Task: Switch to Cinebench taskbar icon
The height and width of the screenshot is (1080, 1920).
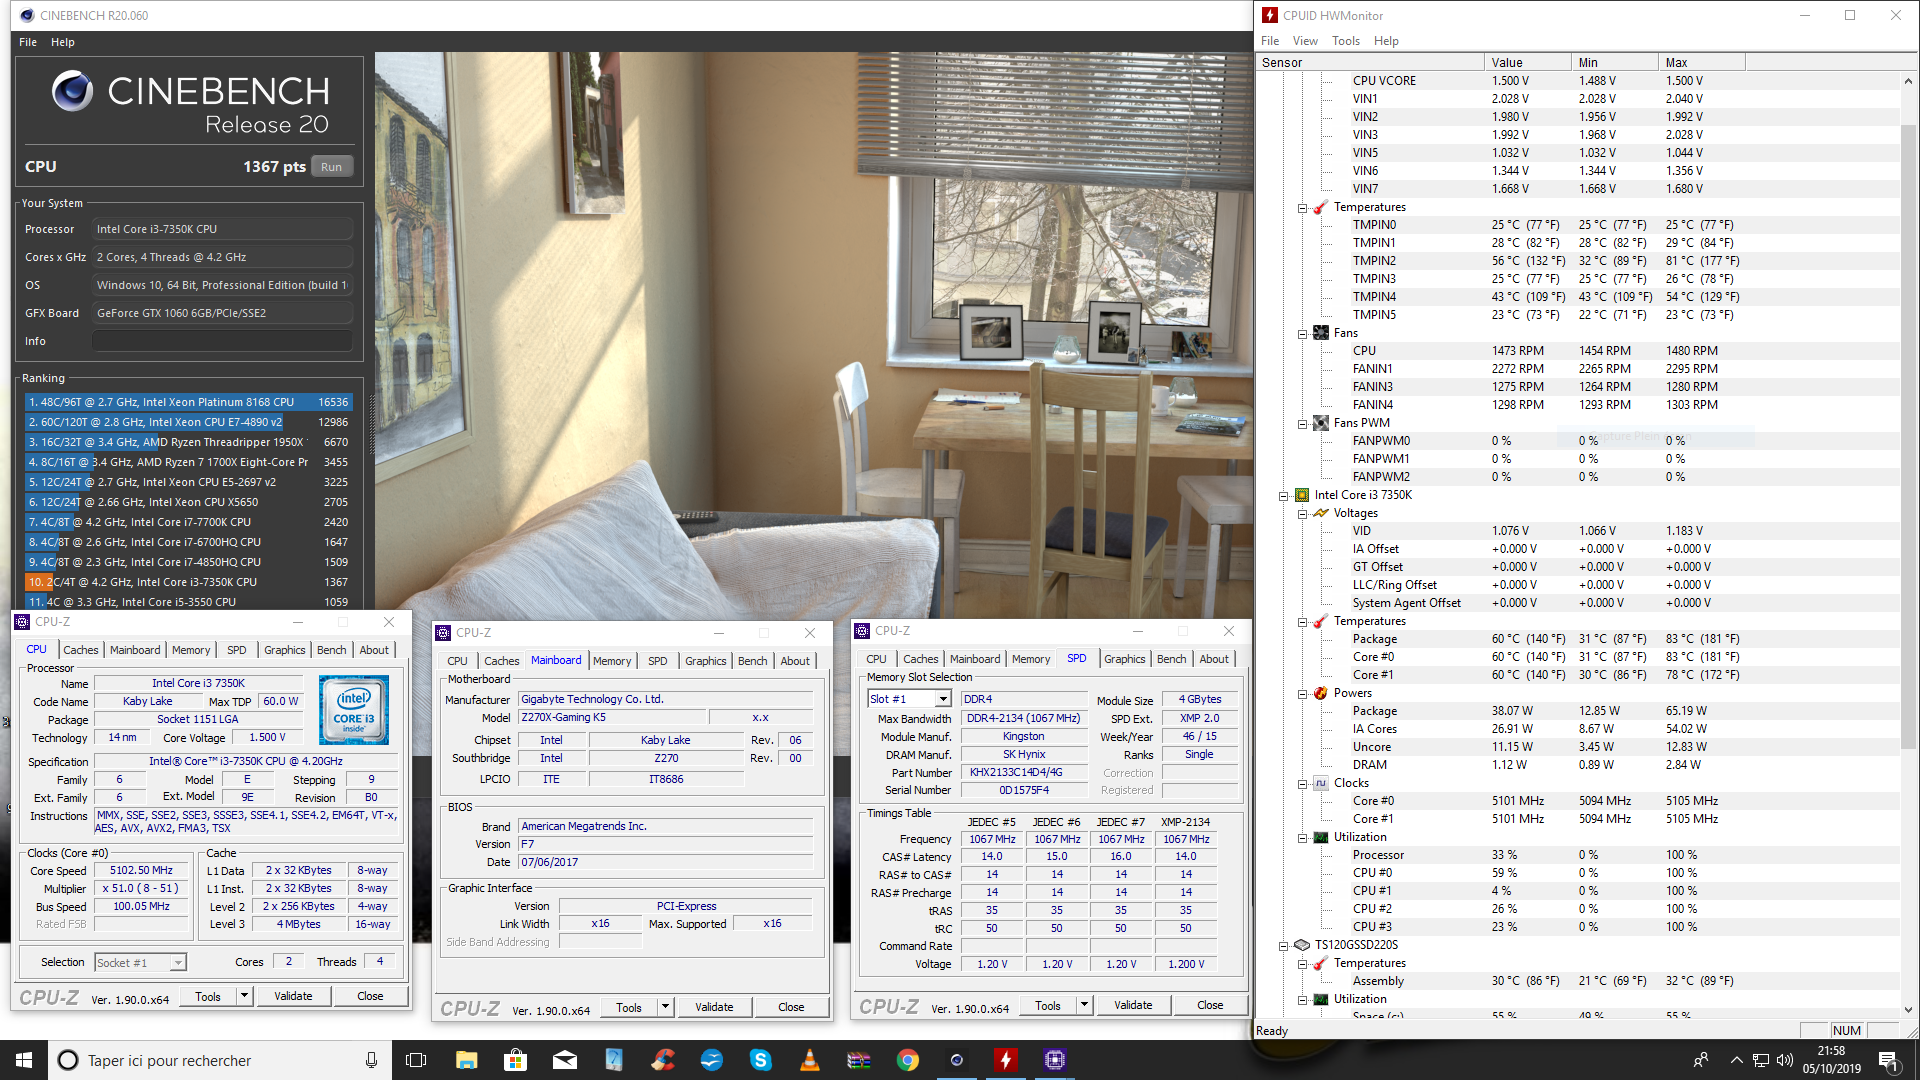Action: click(x=956, y=1060)
